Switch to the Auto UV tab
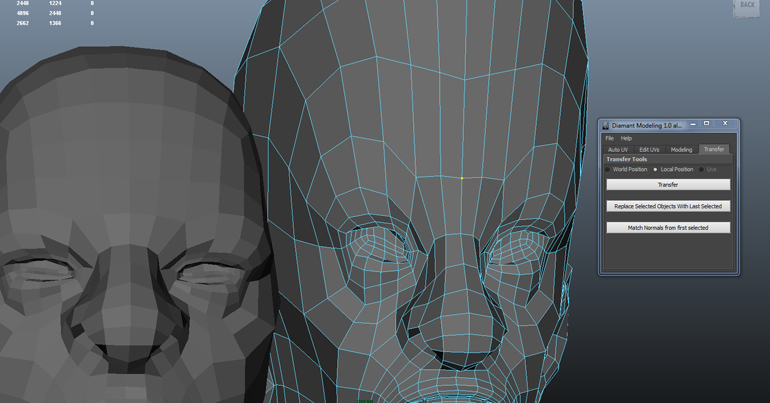Viewport: 770px width, 403px height. click(618, 149)
